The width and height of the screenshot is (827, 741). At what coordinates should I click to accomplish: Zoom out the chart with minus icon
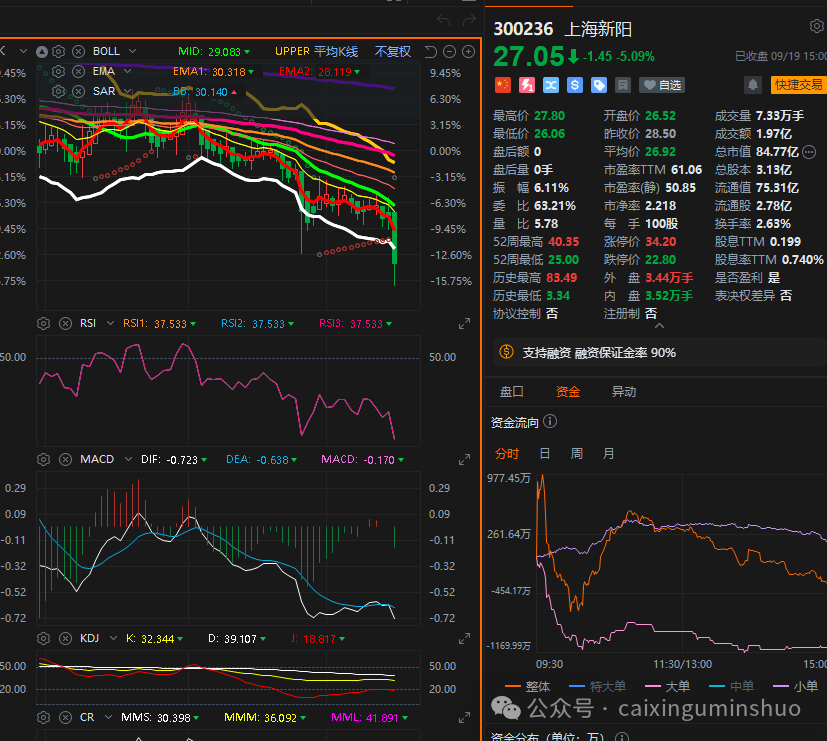point(450,51)
